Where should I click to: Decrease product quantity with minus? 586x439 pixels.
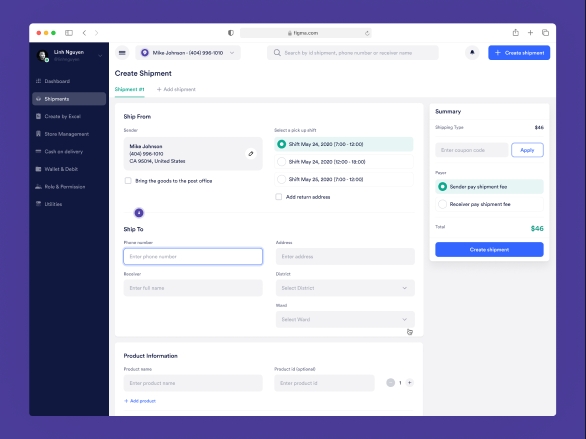(x=391, y=383)
